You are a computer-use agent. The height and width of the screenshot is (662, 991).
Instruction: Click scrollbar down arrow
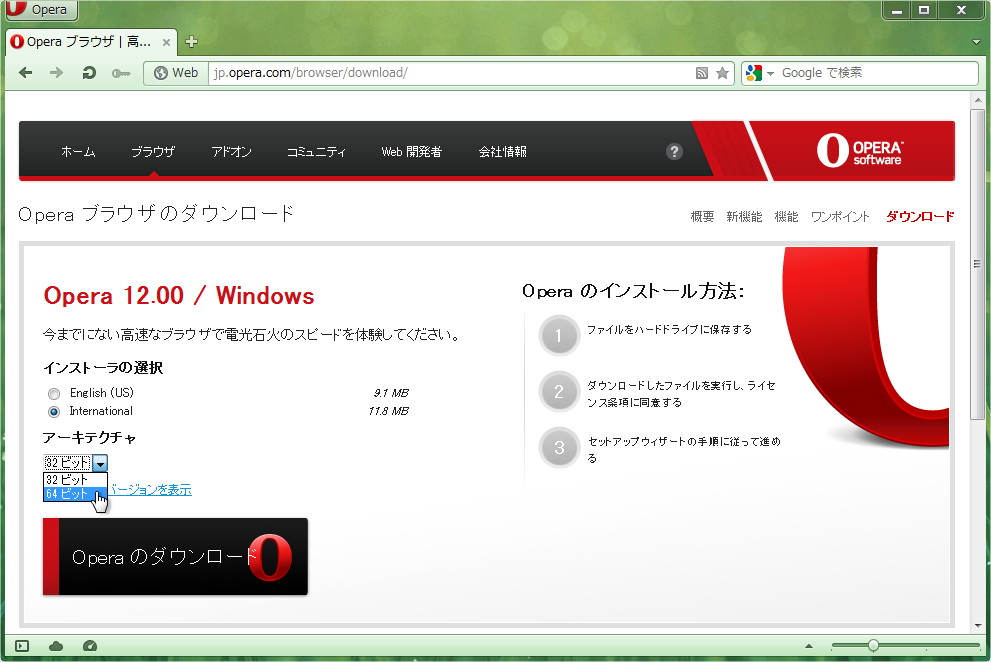tap(978, 625)
